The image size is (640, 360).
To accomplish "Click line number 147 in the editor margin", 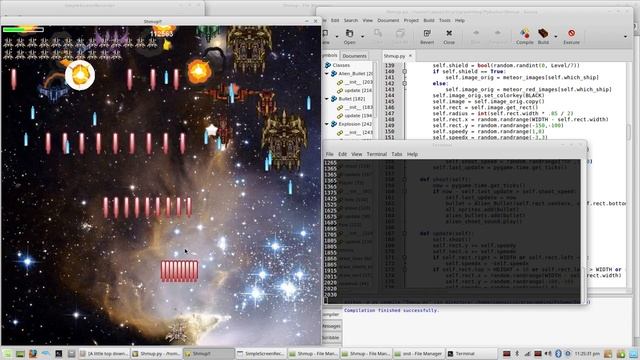I will point(390,113).
